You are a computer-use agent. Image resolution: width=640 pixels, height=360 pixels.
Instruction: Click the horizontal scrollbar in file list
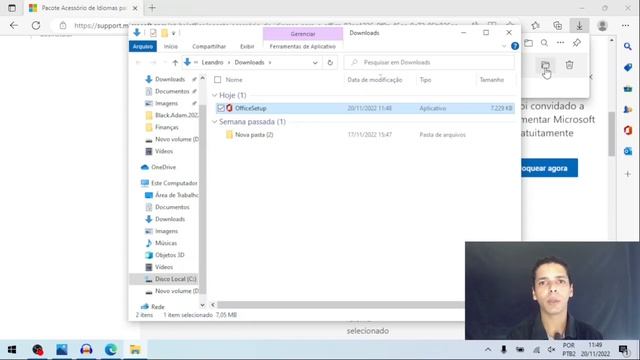pyautogui.click(x=340, y=305)
